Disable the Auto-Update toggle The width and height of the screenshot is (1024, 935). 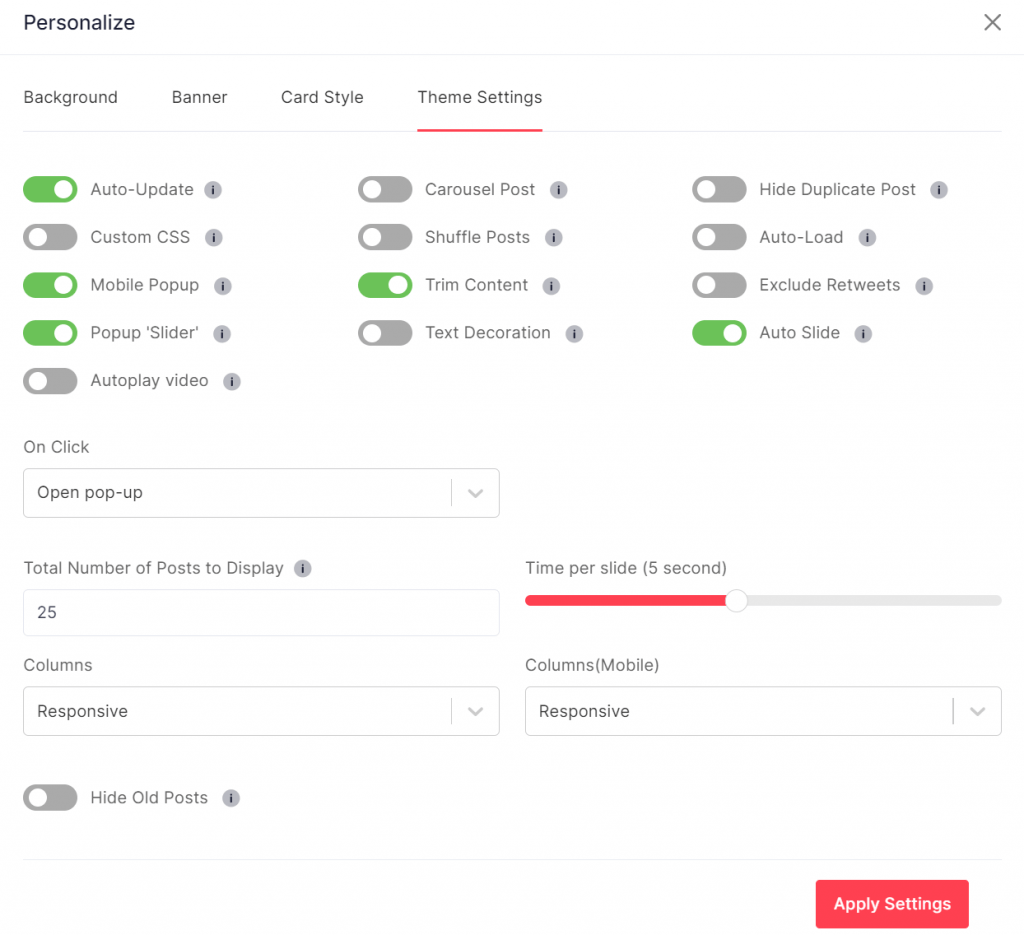(50, 189)
